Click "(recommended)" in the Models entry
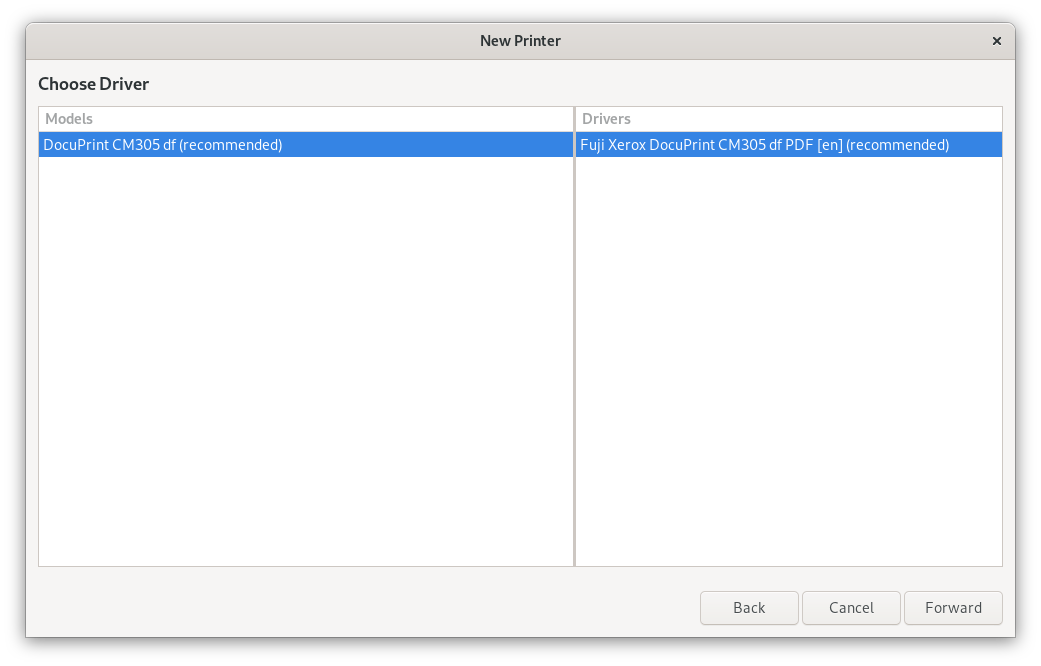Image resolution: width=1041 pixels, height=666 pixels. pyautogui.click(x=231, y=145)
